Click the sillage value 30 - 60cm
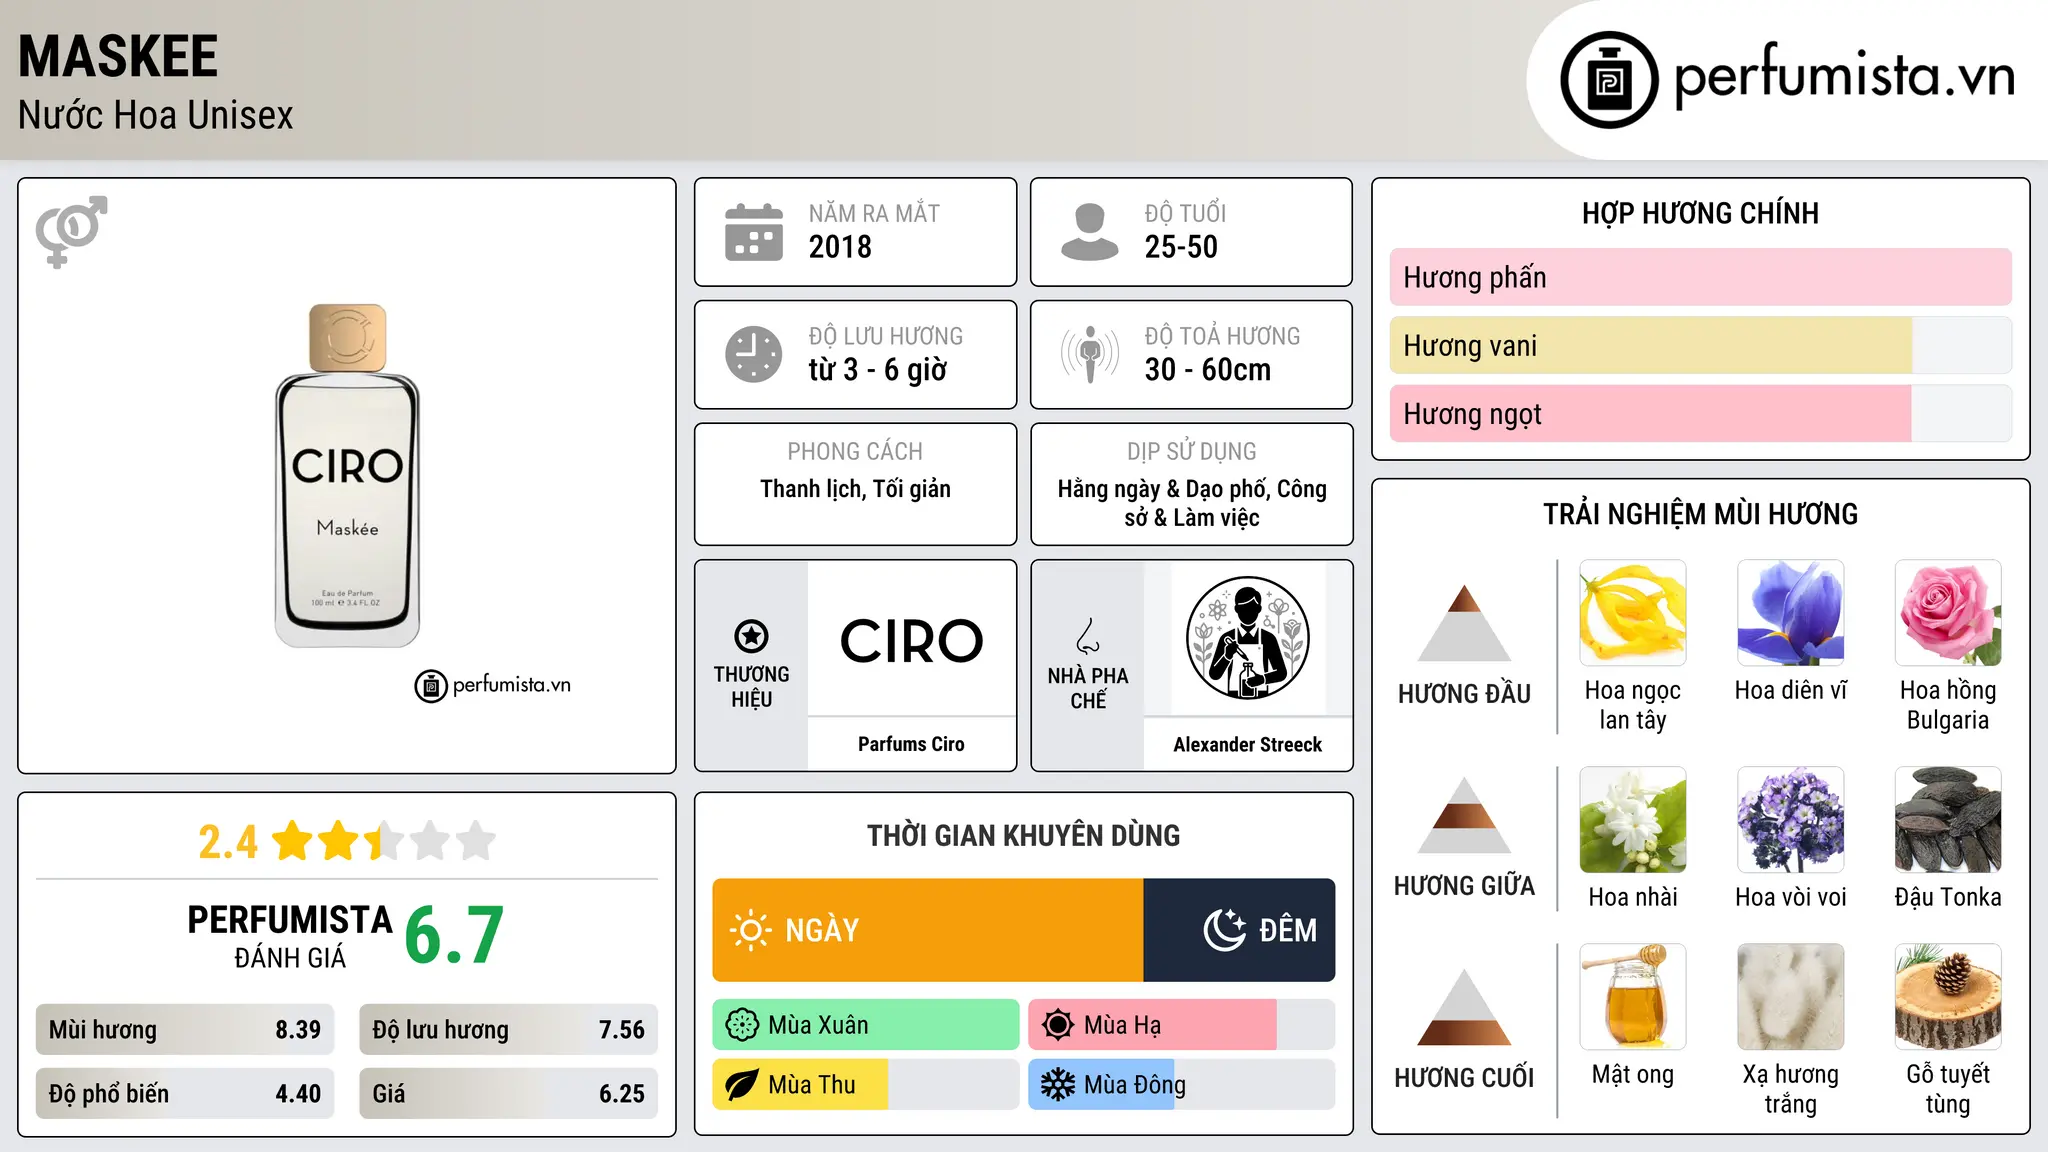Viewport: 2048px width, 1152px height. click(1208, 370)
